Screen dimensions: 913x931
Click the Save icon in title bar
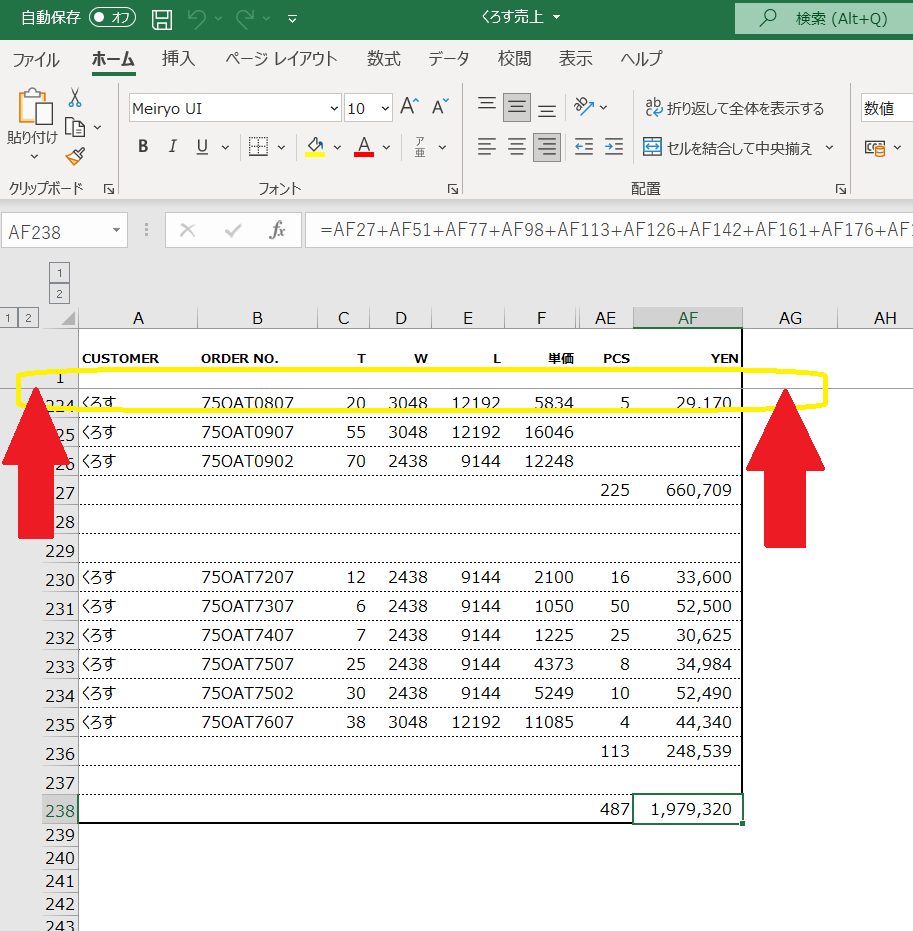(x=161, y=19)
